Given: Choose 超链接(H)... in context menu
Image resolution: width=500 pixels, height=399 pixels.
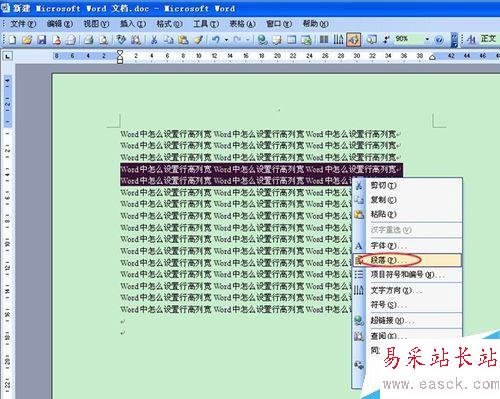Looking at the screenshot, I should pos(407,321).
